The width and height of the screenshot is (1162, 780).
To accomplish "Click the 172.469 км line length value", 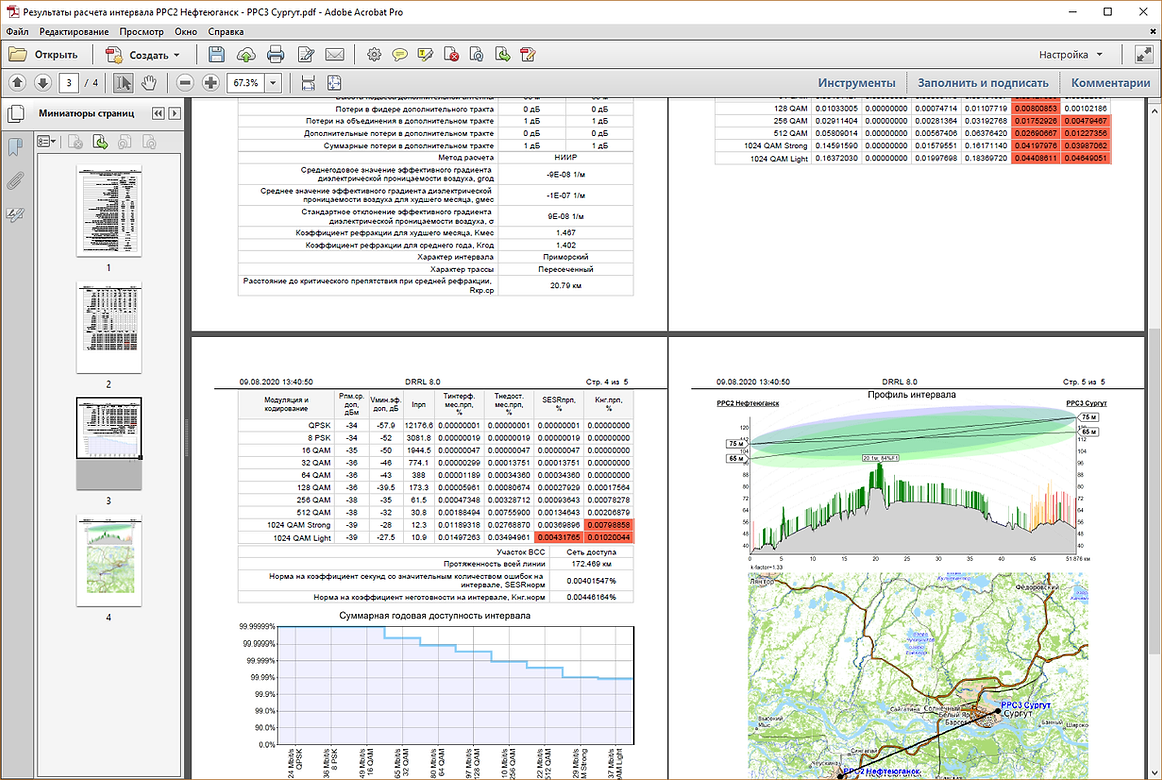I will click(x=591, y=564).
